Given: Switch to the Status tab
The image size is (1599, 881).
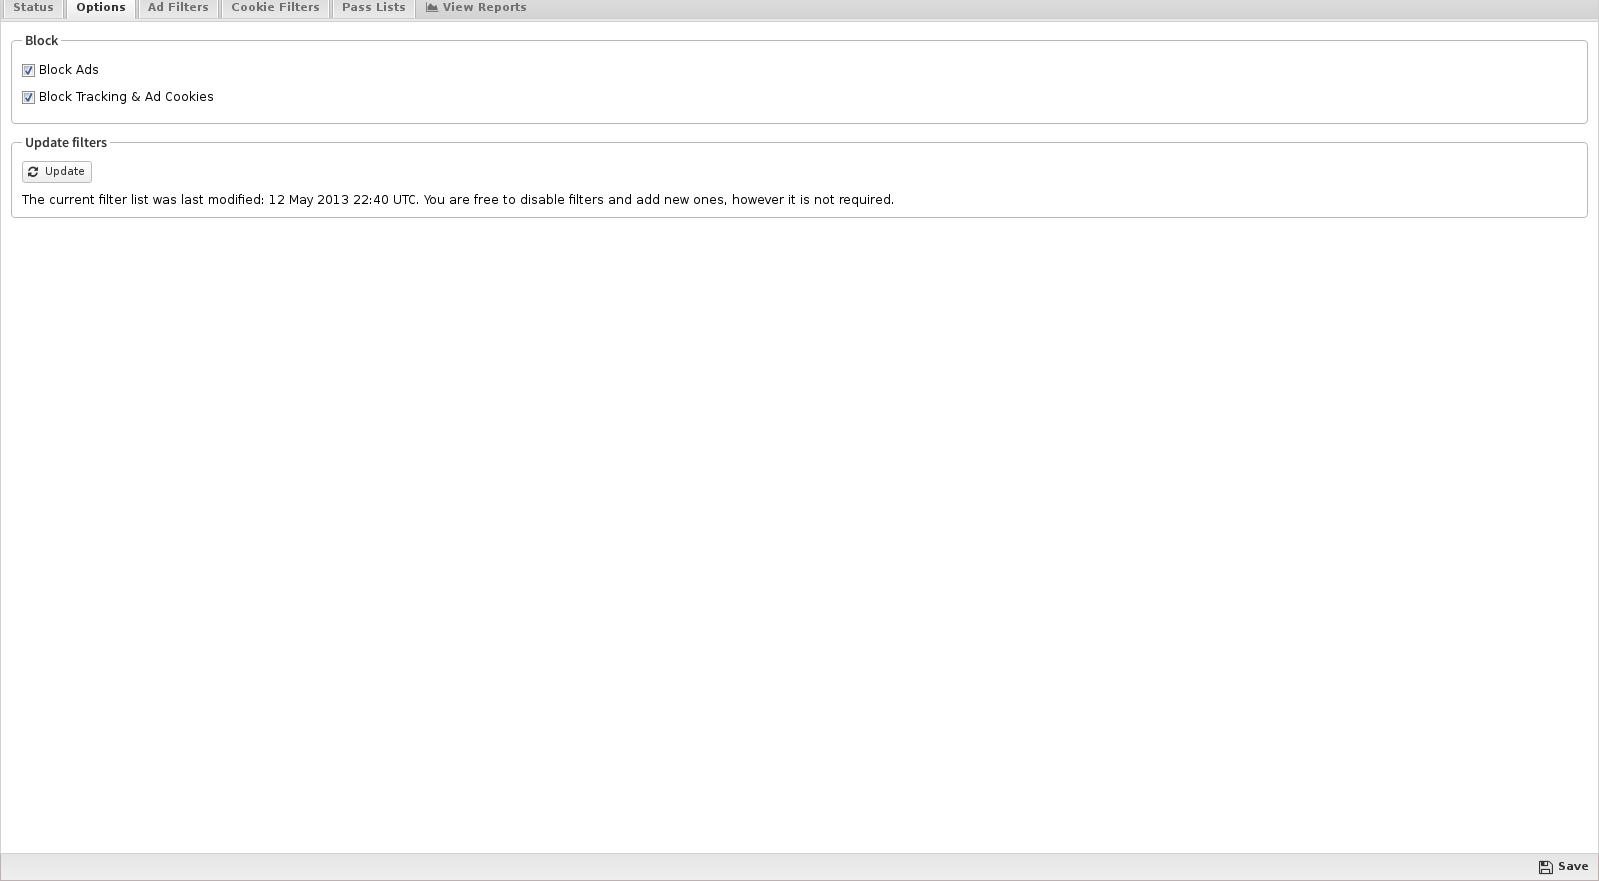Looking at the screenshot, I should coord(33,8).
